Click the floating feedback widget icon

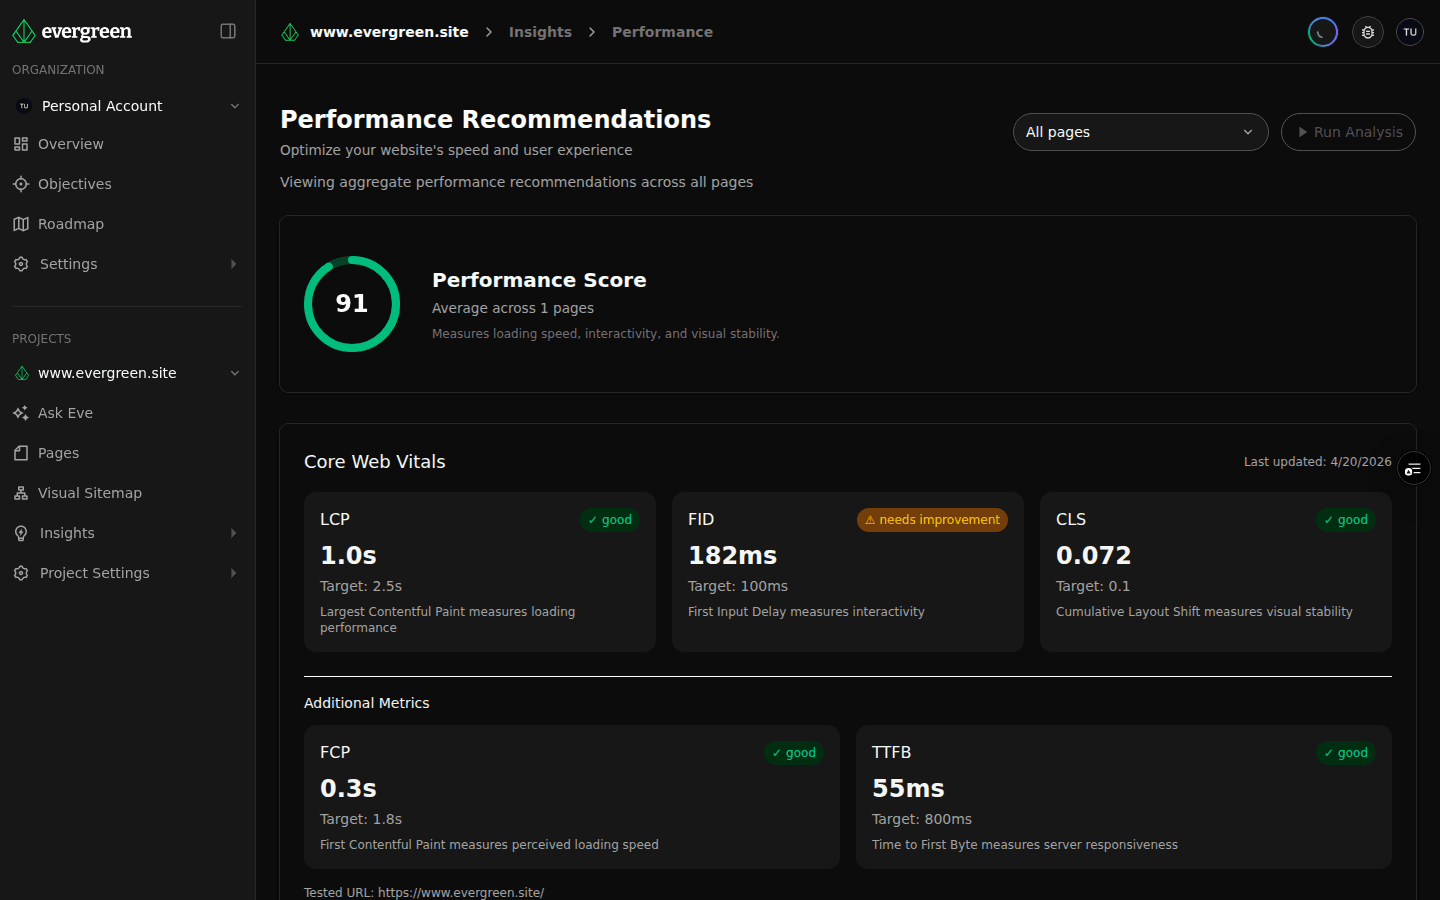[1413, 468]
